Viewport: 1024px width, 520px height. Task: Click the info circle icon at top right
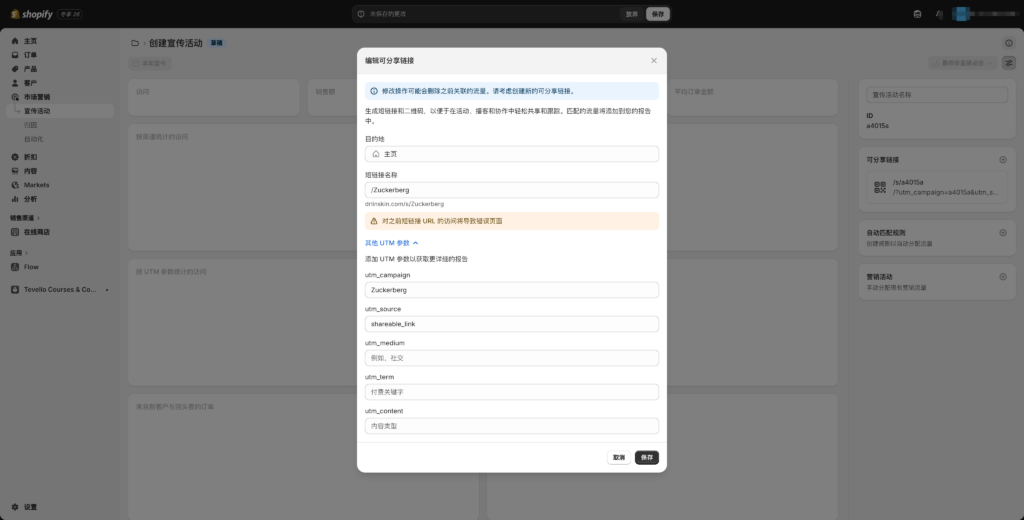pyautogui.click(x=1009, y=43)
